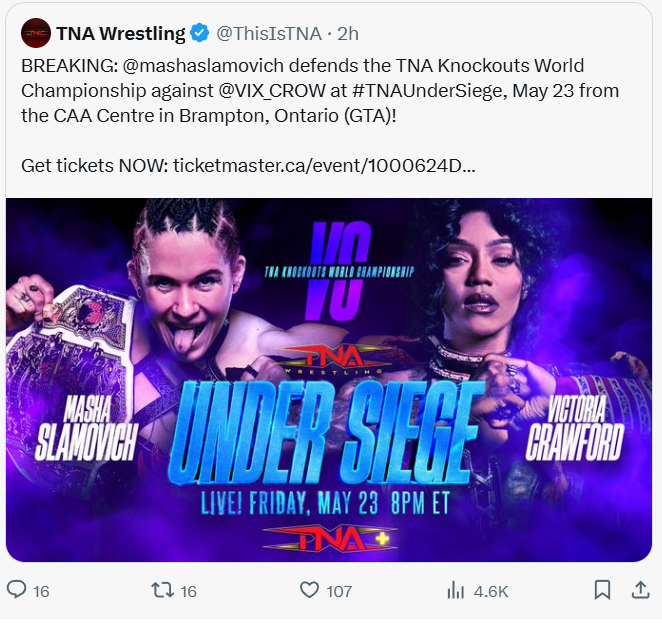Click the share upload arrow icon

click(x=640, y=590)
